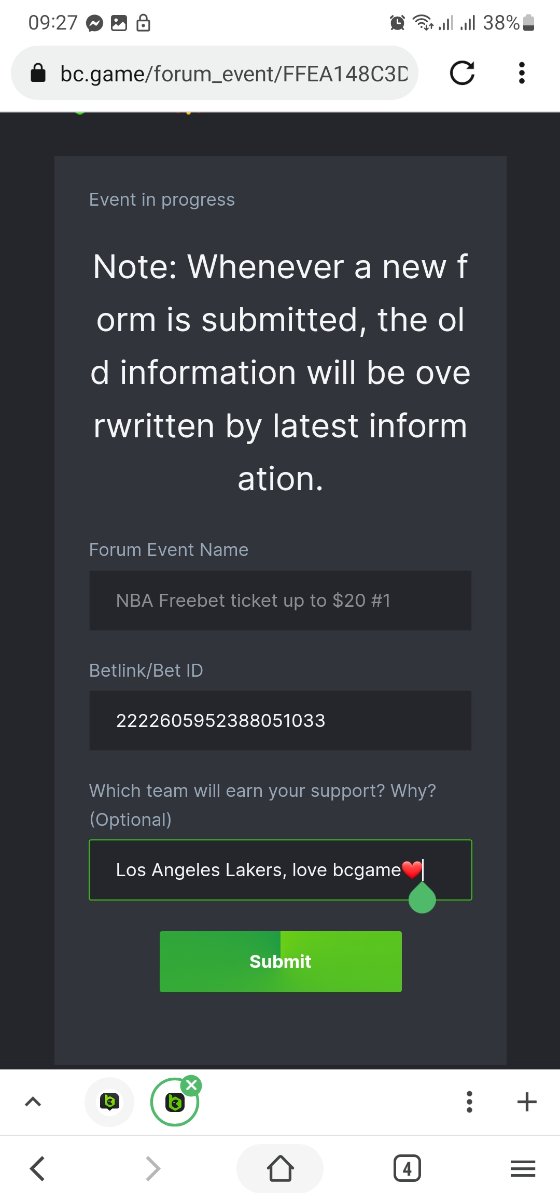Tap the forward arrow navigation icon

[x=153, y=1167]
